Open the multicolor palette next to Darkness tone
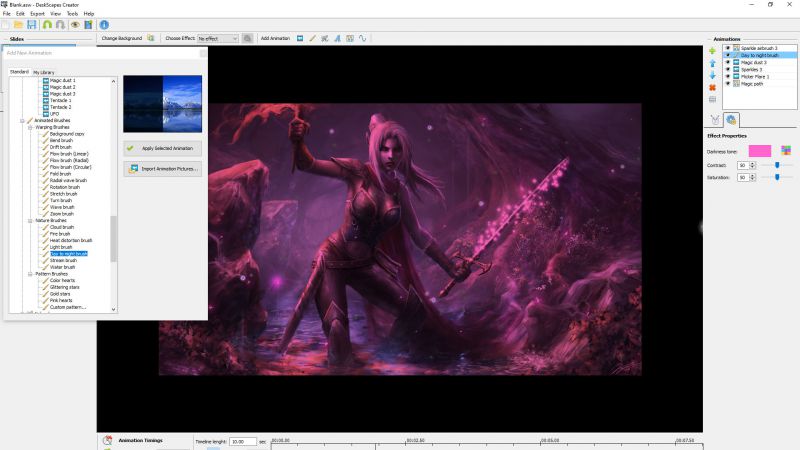800x450 pixels. pos(786,151)
